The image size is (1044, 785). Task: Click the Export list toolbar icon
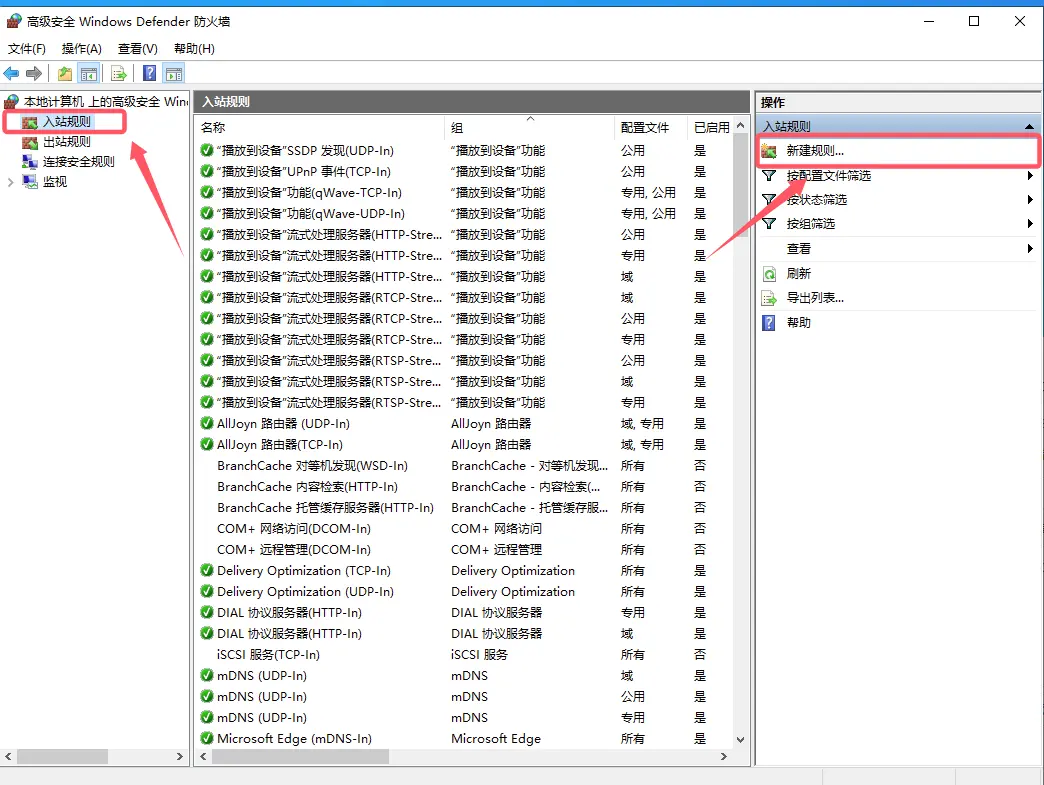pyautogui.click(x=119, y=73)
